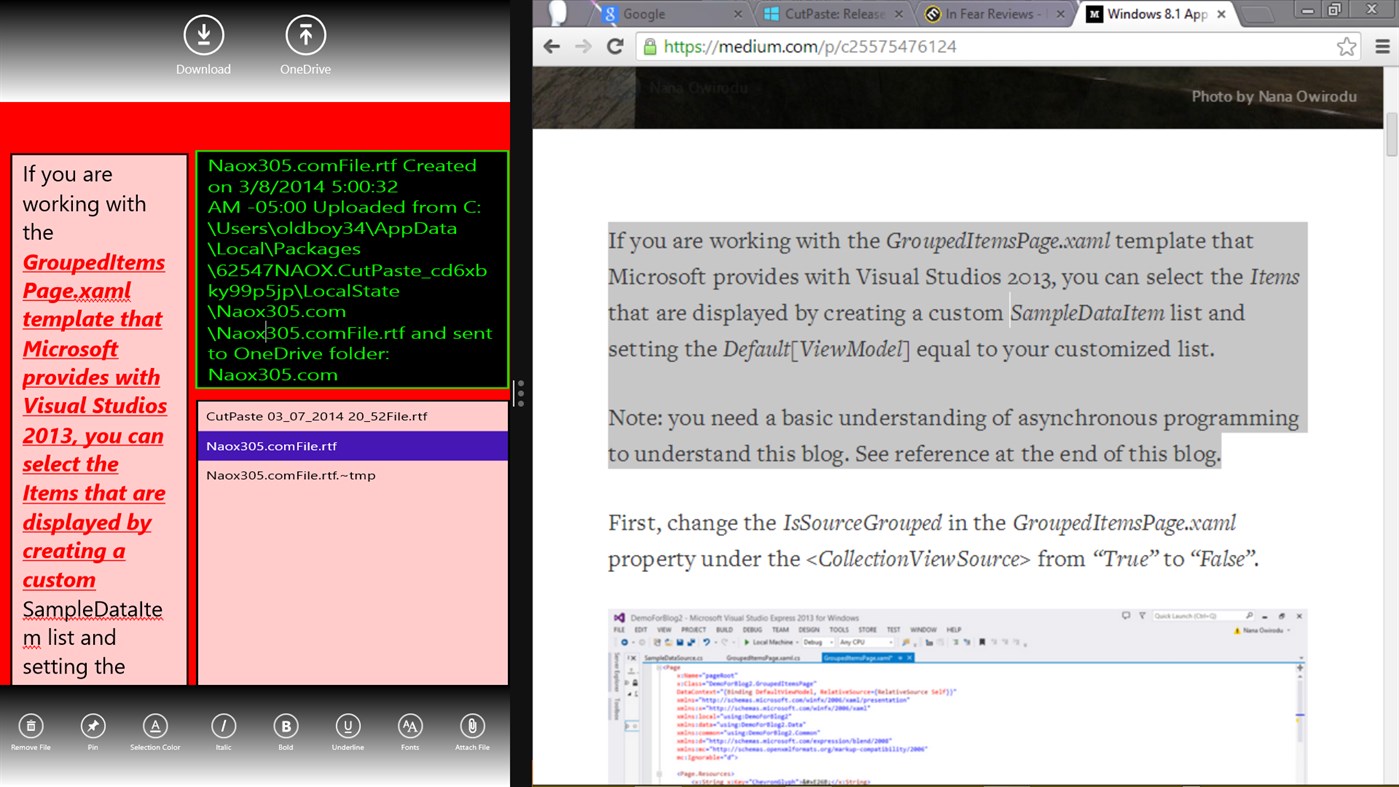Click the medium.com address bar
The image size is (1399, 787).
tap(998, 46)
